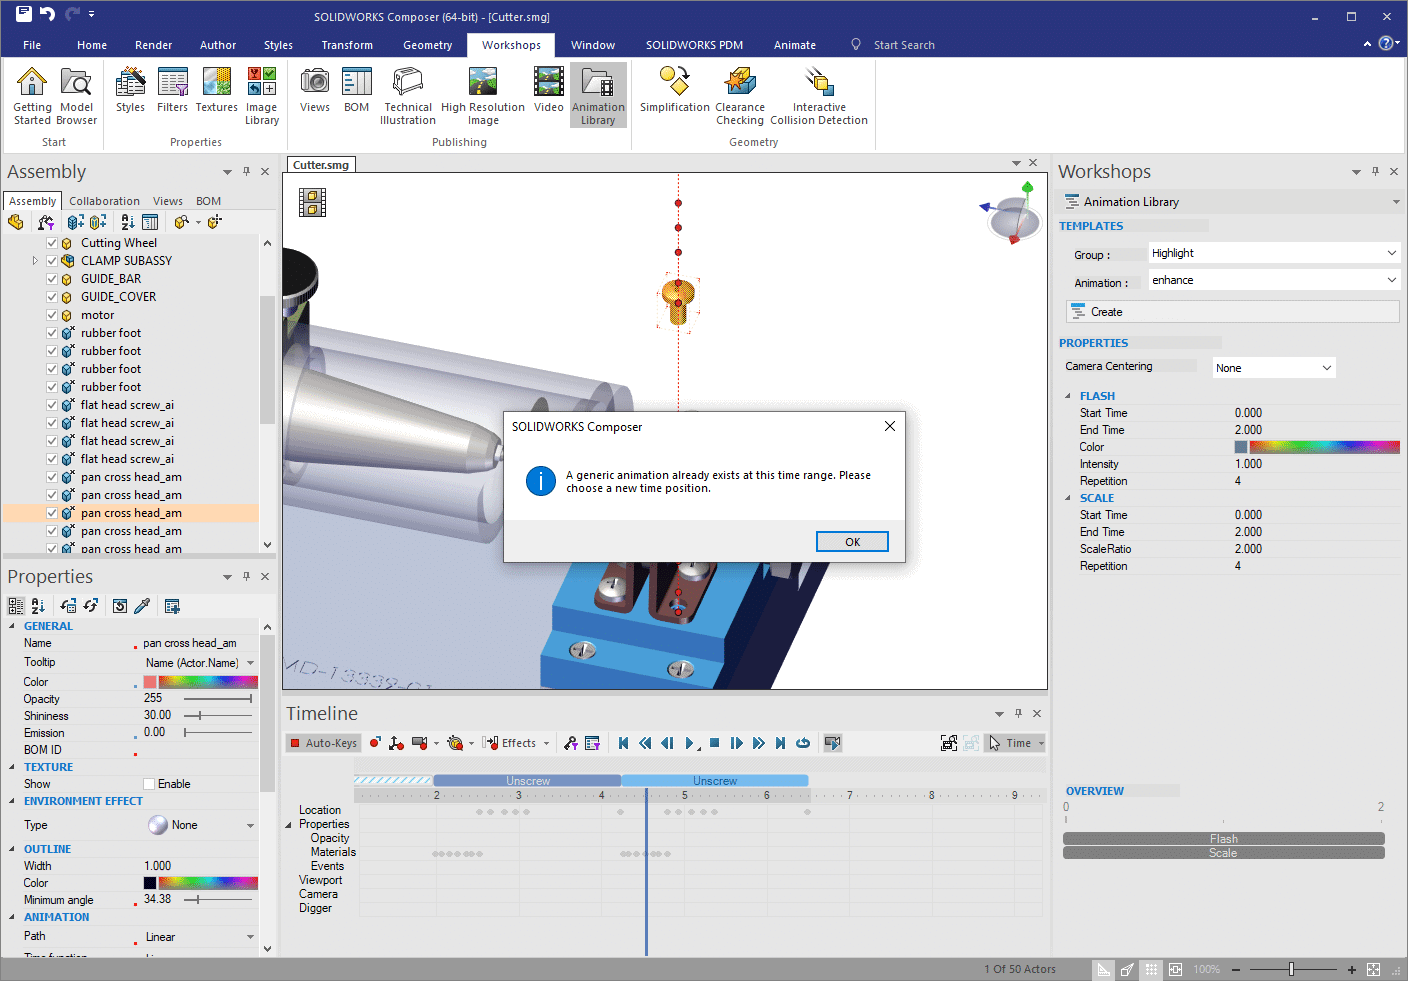The height and width of the screenshot is (981, 1408).
Task: Click the Flash overview bar
Action: tap(1223, 839)
